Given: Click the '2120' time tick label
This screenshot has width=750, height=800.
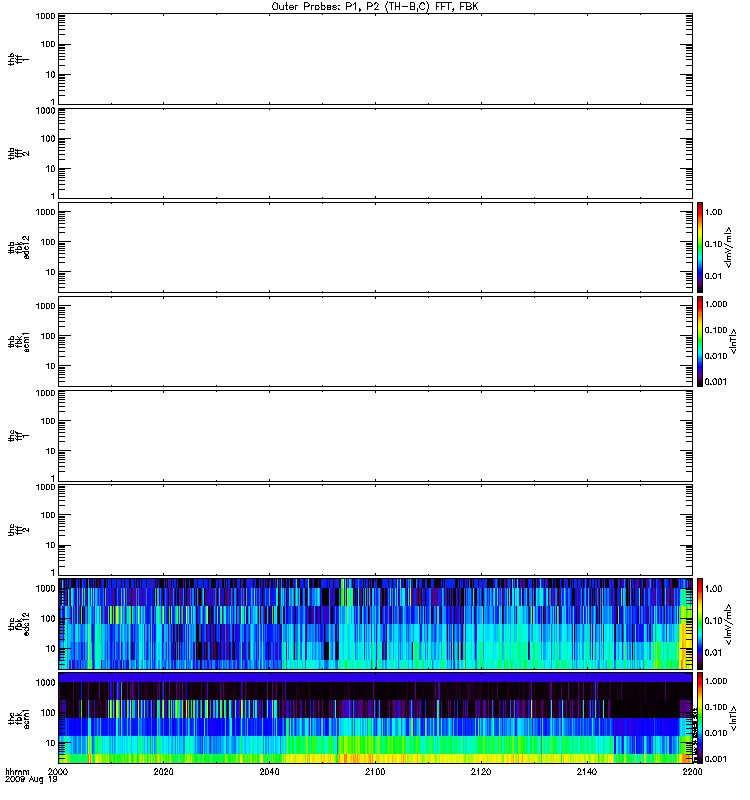Looking at the screenshot, I should tap(481, 771).
